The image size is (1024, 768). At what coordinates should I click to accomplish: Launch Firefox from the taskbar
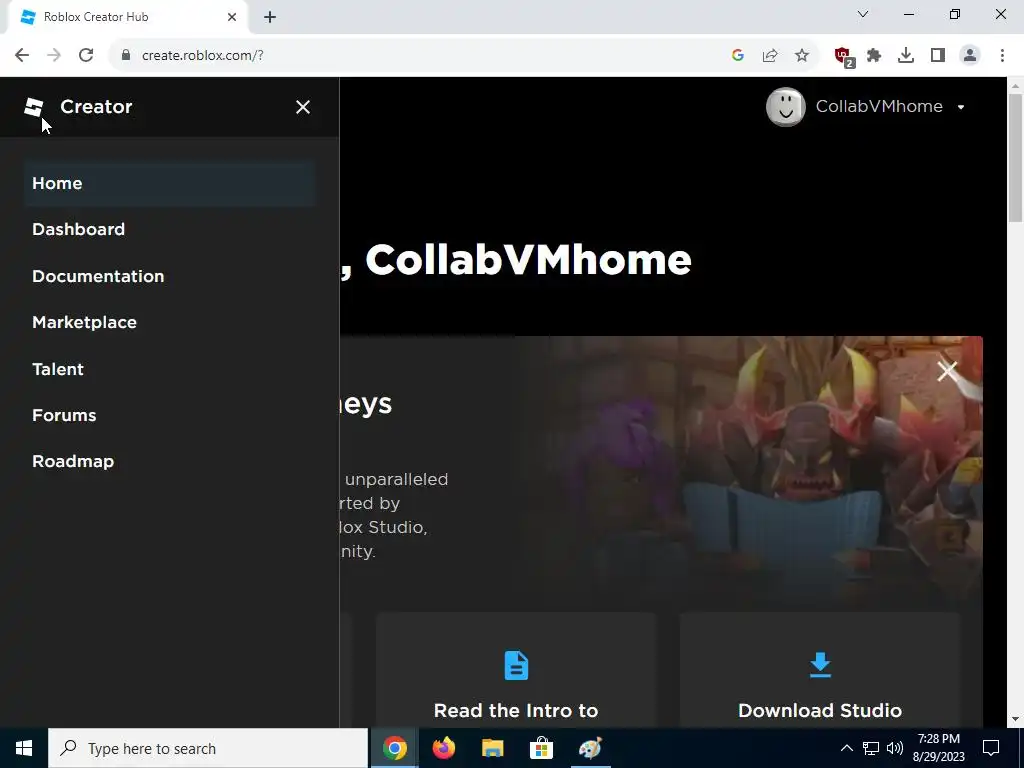tap(443, 748)
